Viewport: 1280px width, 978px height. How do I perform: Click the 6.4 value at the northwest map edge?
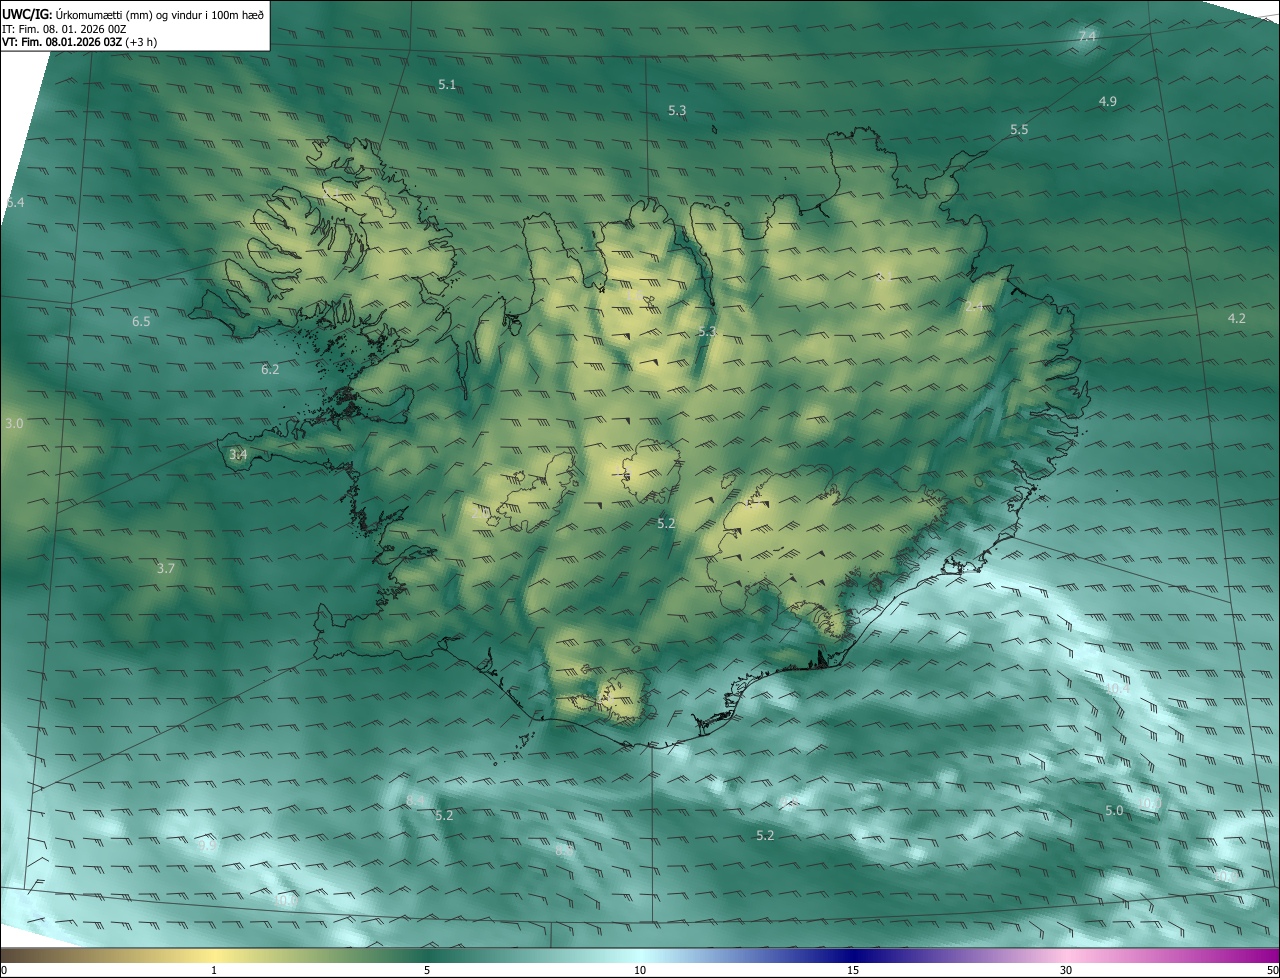coord(15,203)
